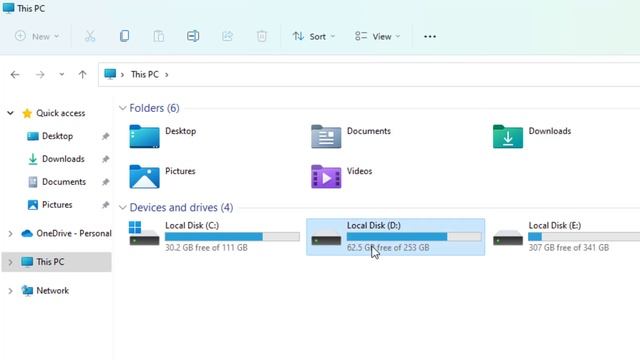Open the See more ellipsis menu
Image resolution: width=640 pixels, height=360 pixels.
click(x=430, y=36)
